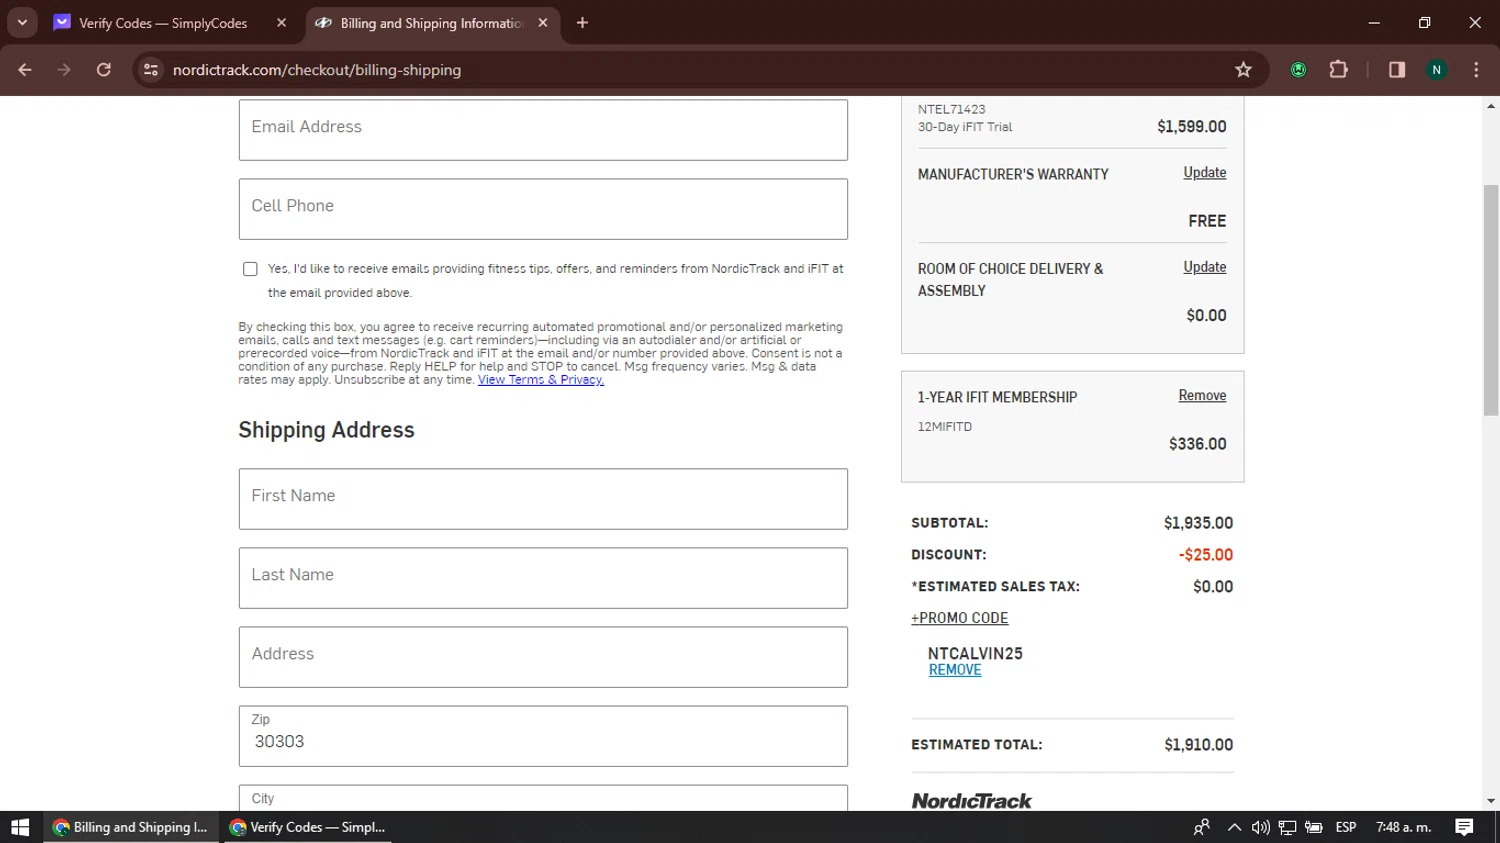Update Room of Choice Delivery & Assembly
This screenshot has height=843, width=1500.
[x=1204, y=267]
